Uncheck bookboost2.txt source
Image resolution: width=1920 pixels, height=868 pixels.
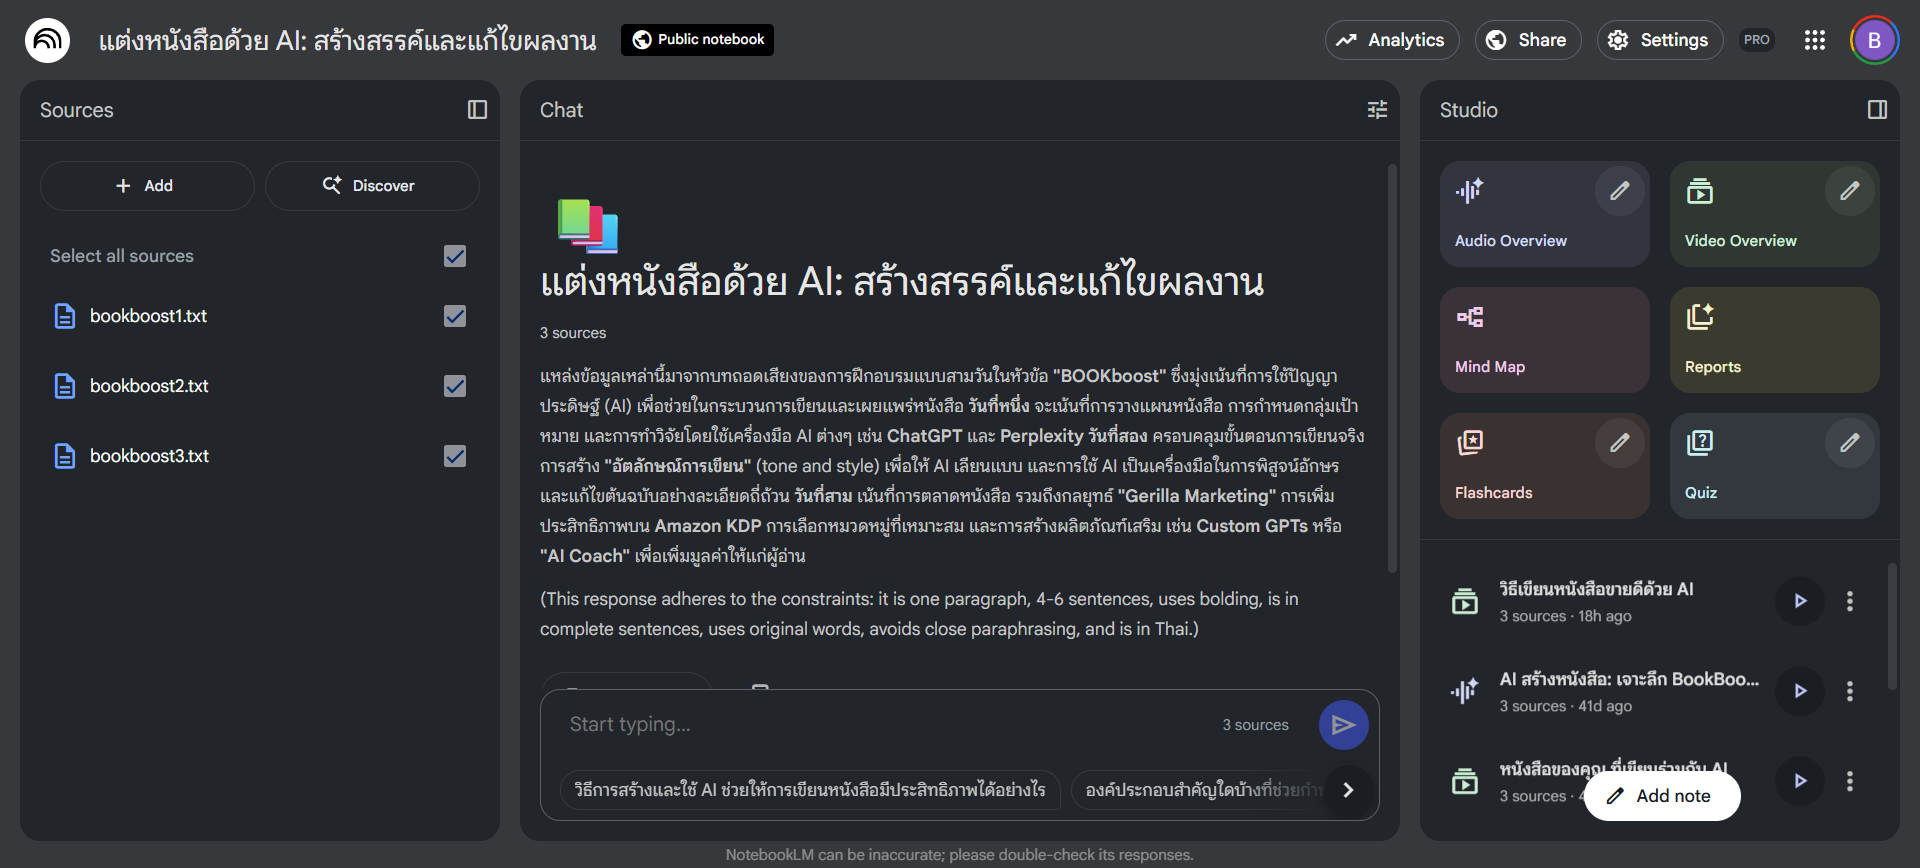[x=455, y=386]
